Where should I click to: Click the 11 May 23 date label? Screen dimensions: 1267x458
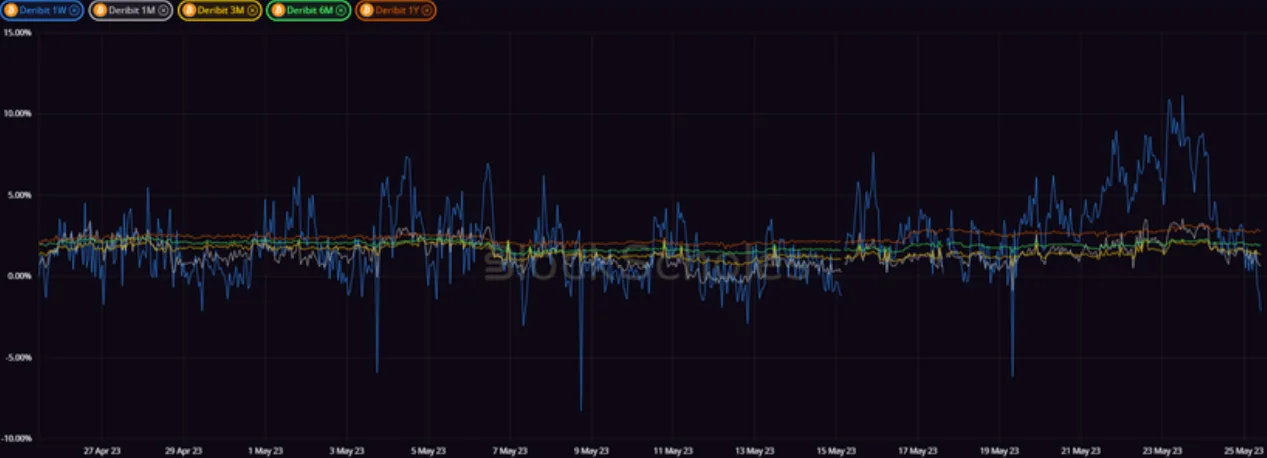coord(672,450)
